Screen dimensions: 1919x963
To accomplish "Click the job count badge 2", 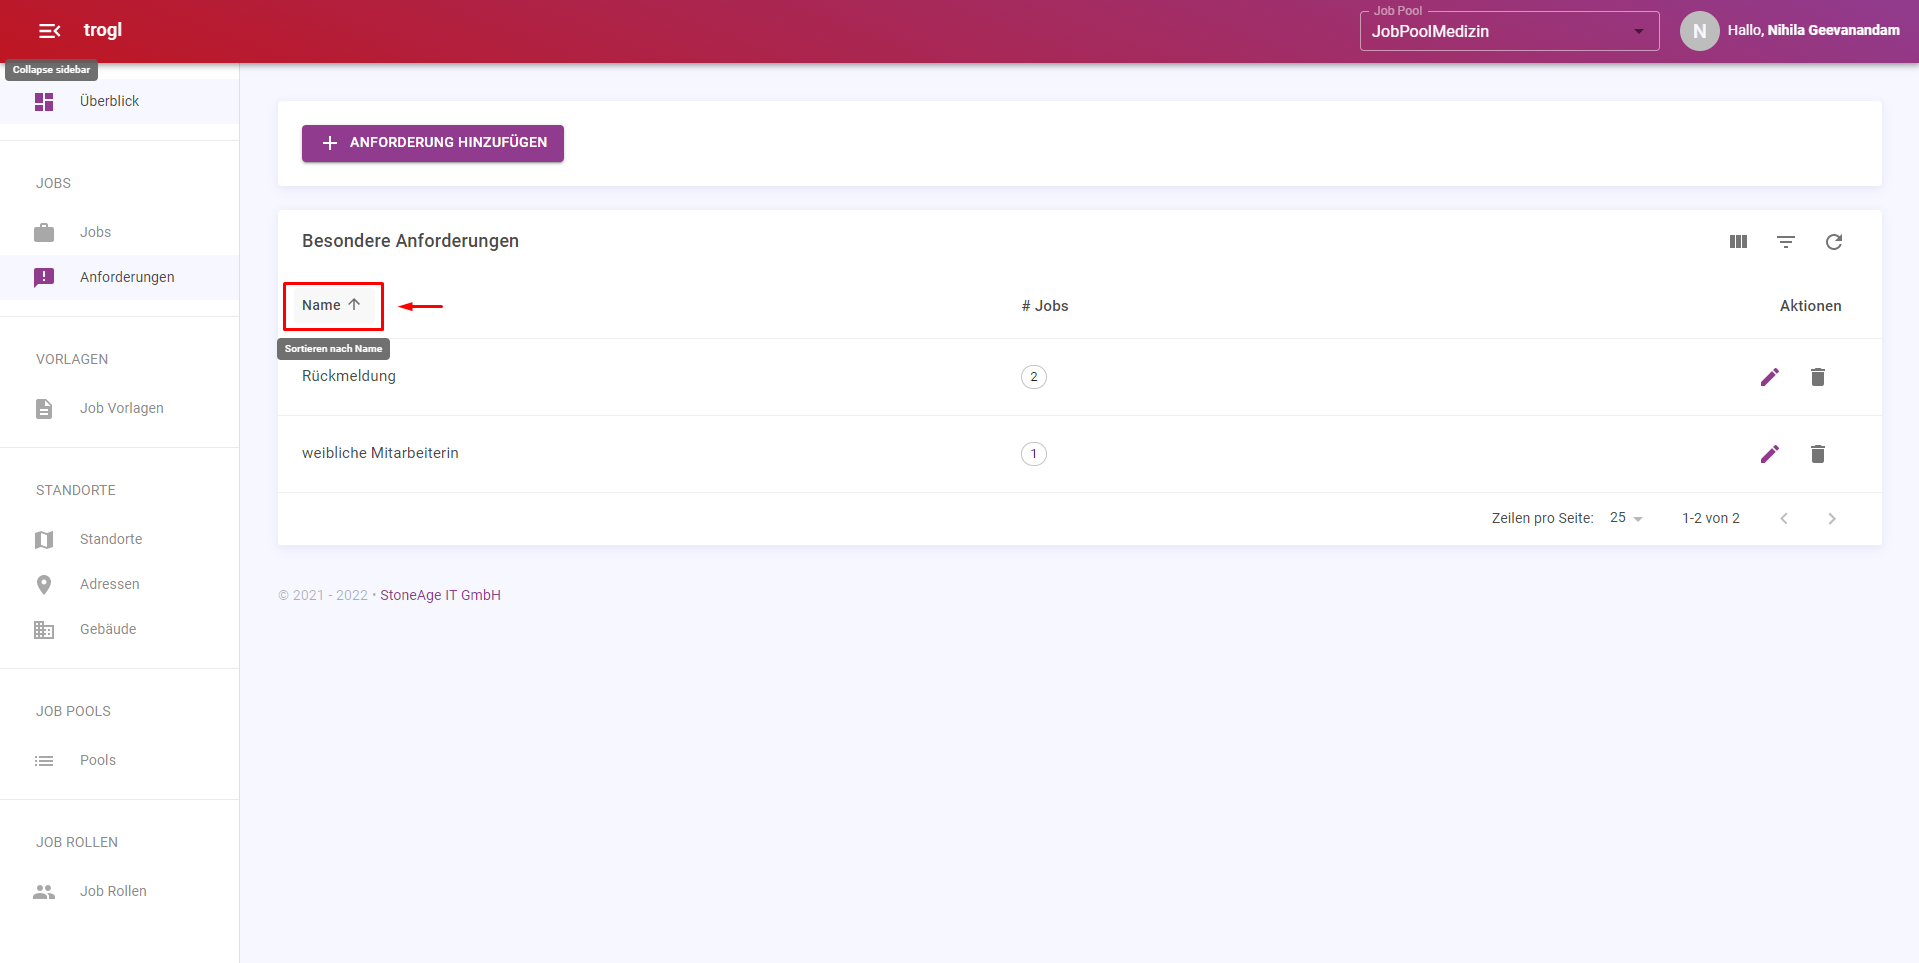I will coord(1034,377).
